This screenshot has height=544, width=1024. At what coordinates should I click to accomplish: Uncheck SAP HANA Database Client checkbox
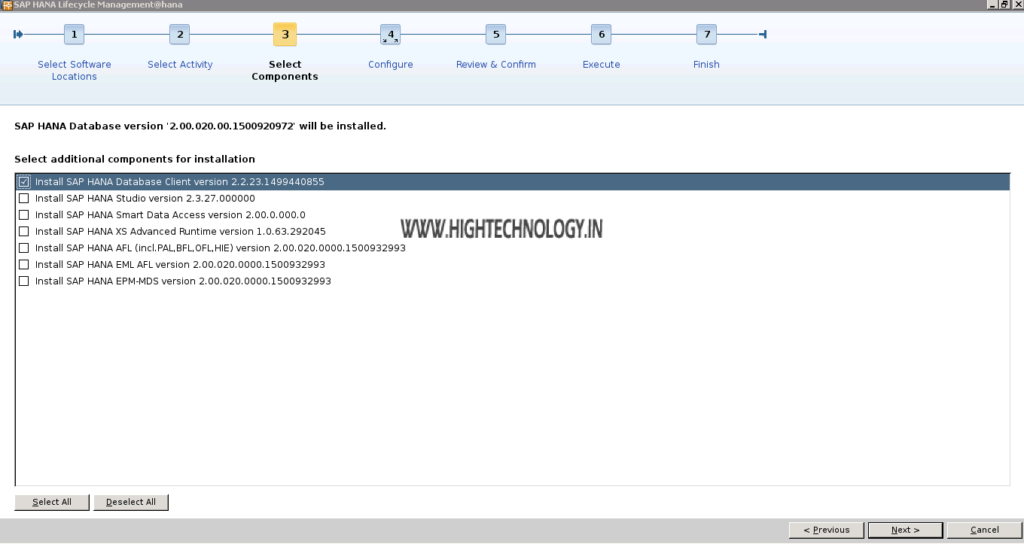pyautogui.click(x=24, y=182)
